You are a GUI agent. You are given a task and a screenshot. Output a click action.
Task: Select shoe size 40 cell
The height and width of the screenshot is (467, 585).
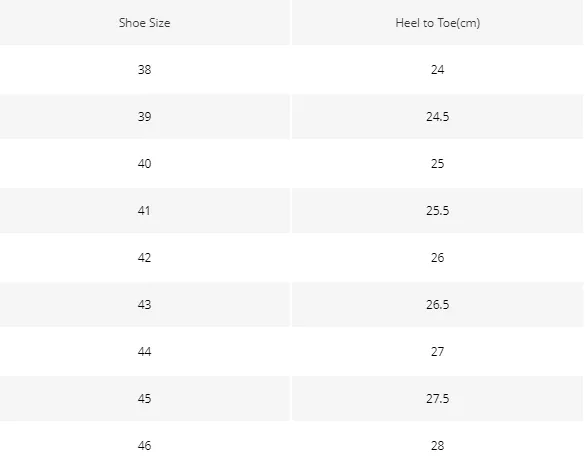click(x=145, y=164)
